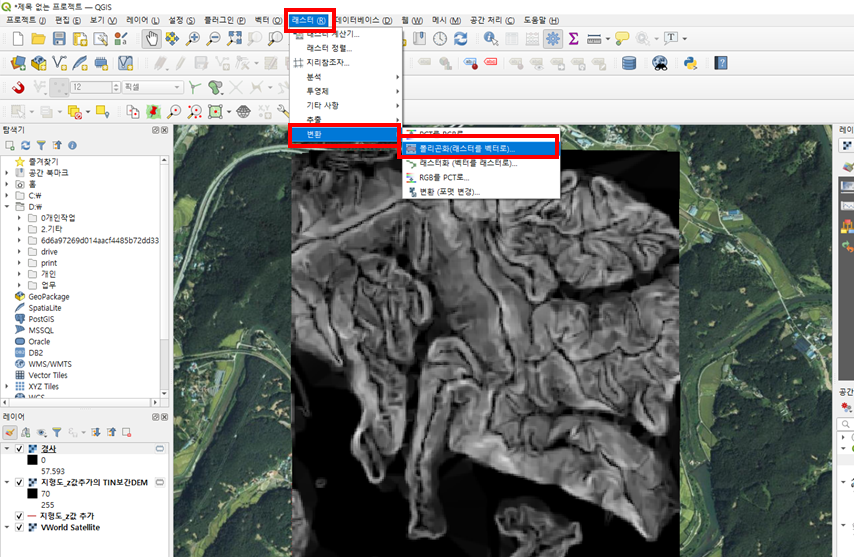854x557 pixels.
Task: Select 폴리곤화(래스터를 벡터로) menu entry
Action: 481,148
